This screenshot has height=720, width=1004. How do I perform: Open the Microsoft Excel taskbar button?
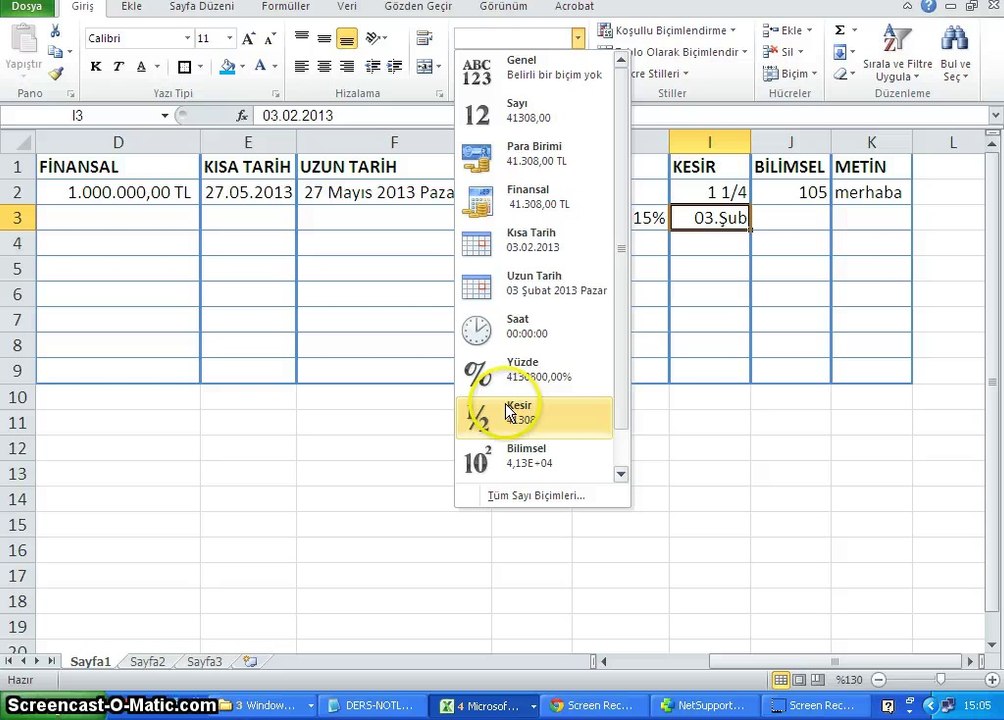(484, 706)
